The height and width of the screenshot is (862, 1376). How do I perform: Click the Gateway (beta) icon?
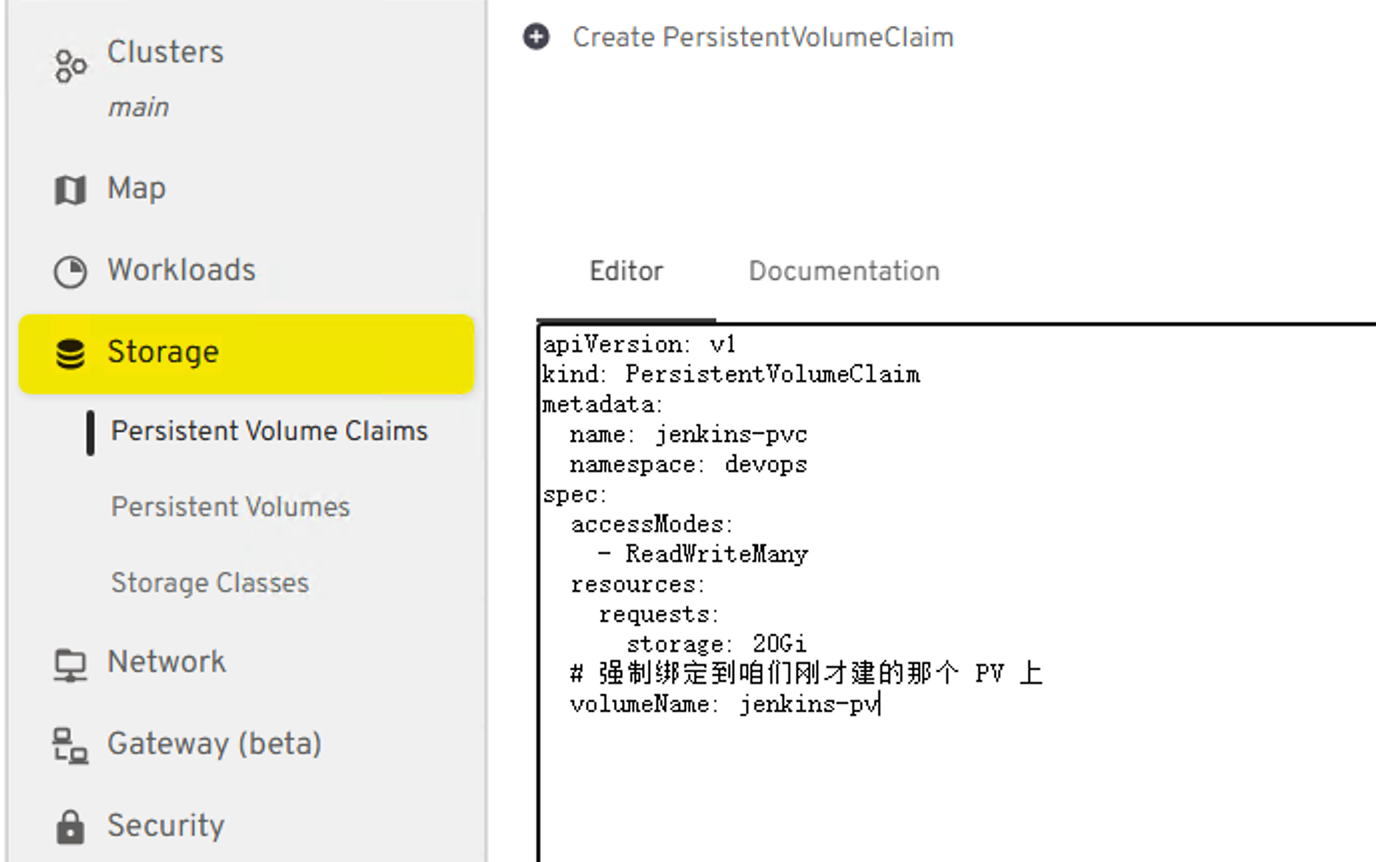click(70, 746)
